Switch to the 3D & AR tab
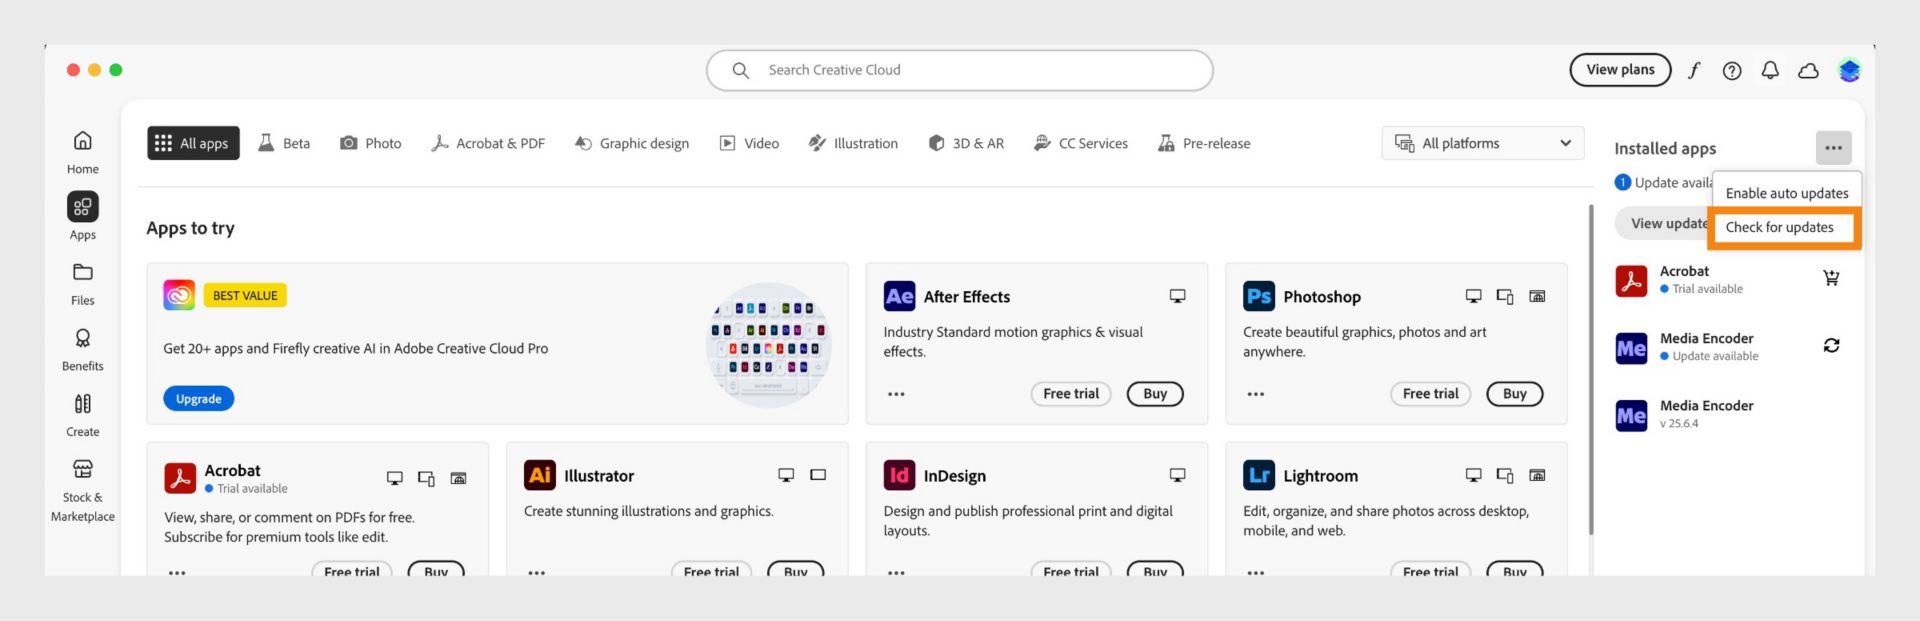Image resolution: width=1920 pixels, height=621 pixels. [966, 143]
